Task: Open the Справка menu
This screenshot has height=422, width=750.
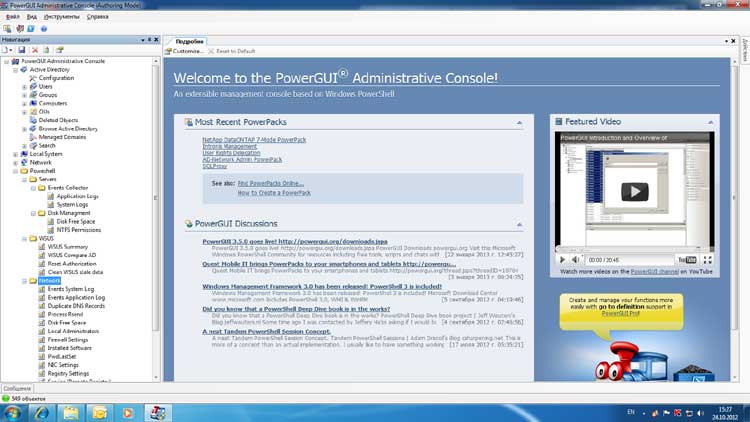Action: (98, 17)
